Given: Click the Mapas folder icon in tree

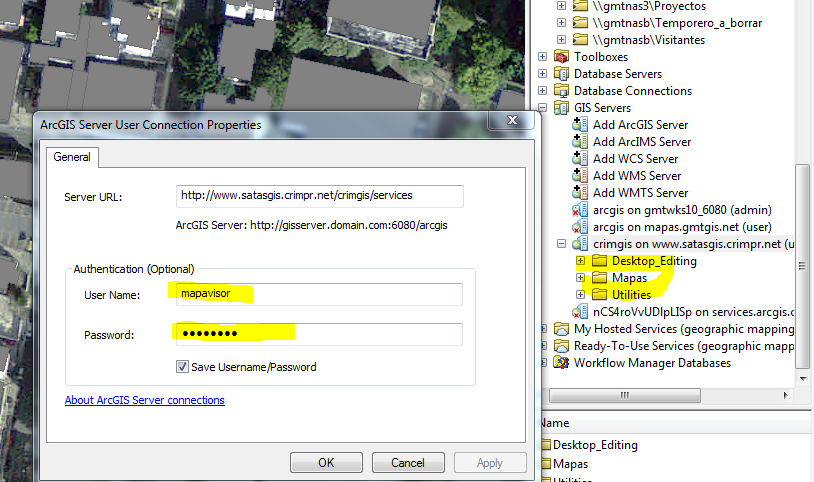Looking at the screenshot, I should click(x=600, y=277).
